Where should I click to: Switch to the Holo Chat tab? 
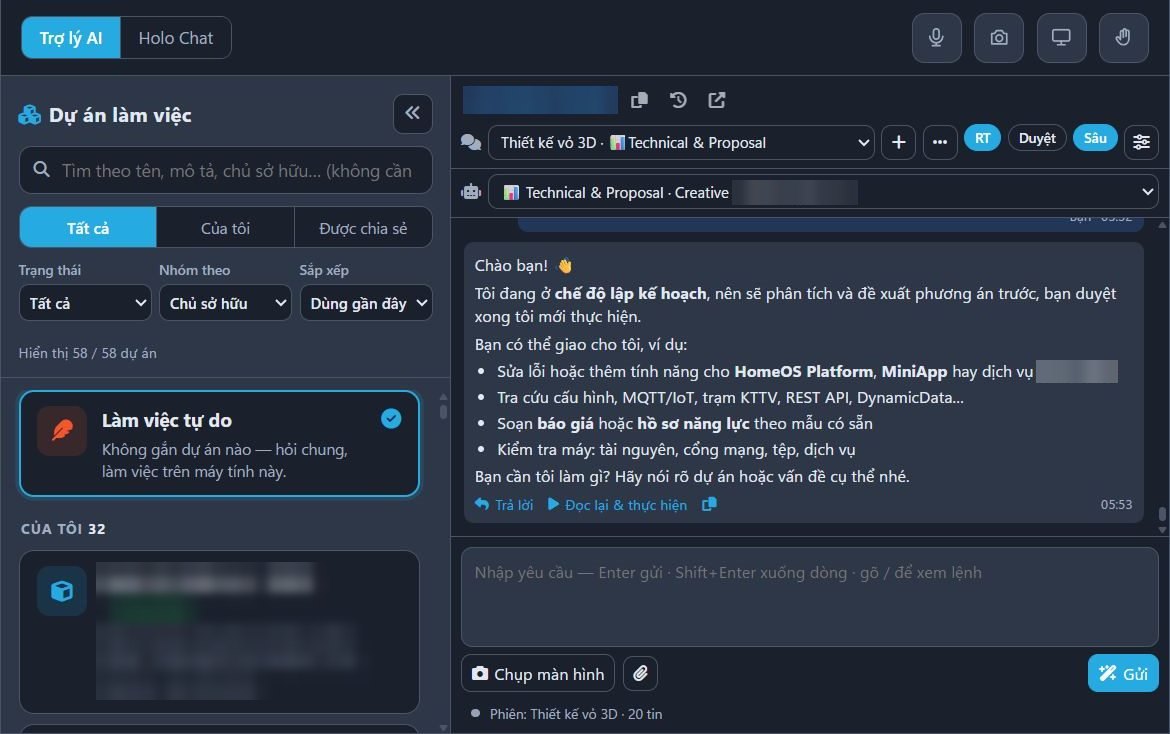point(175,37)
